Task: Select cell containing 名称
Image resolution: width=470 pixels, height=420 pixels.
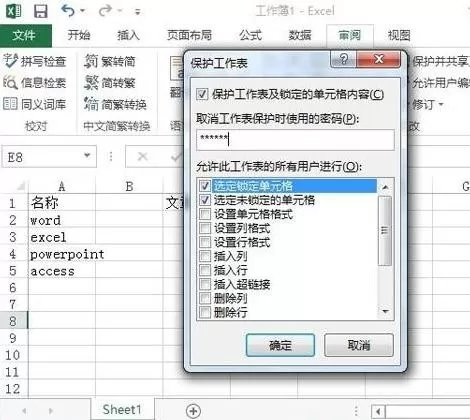Action: coord(62,202)
